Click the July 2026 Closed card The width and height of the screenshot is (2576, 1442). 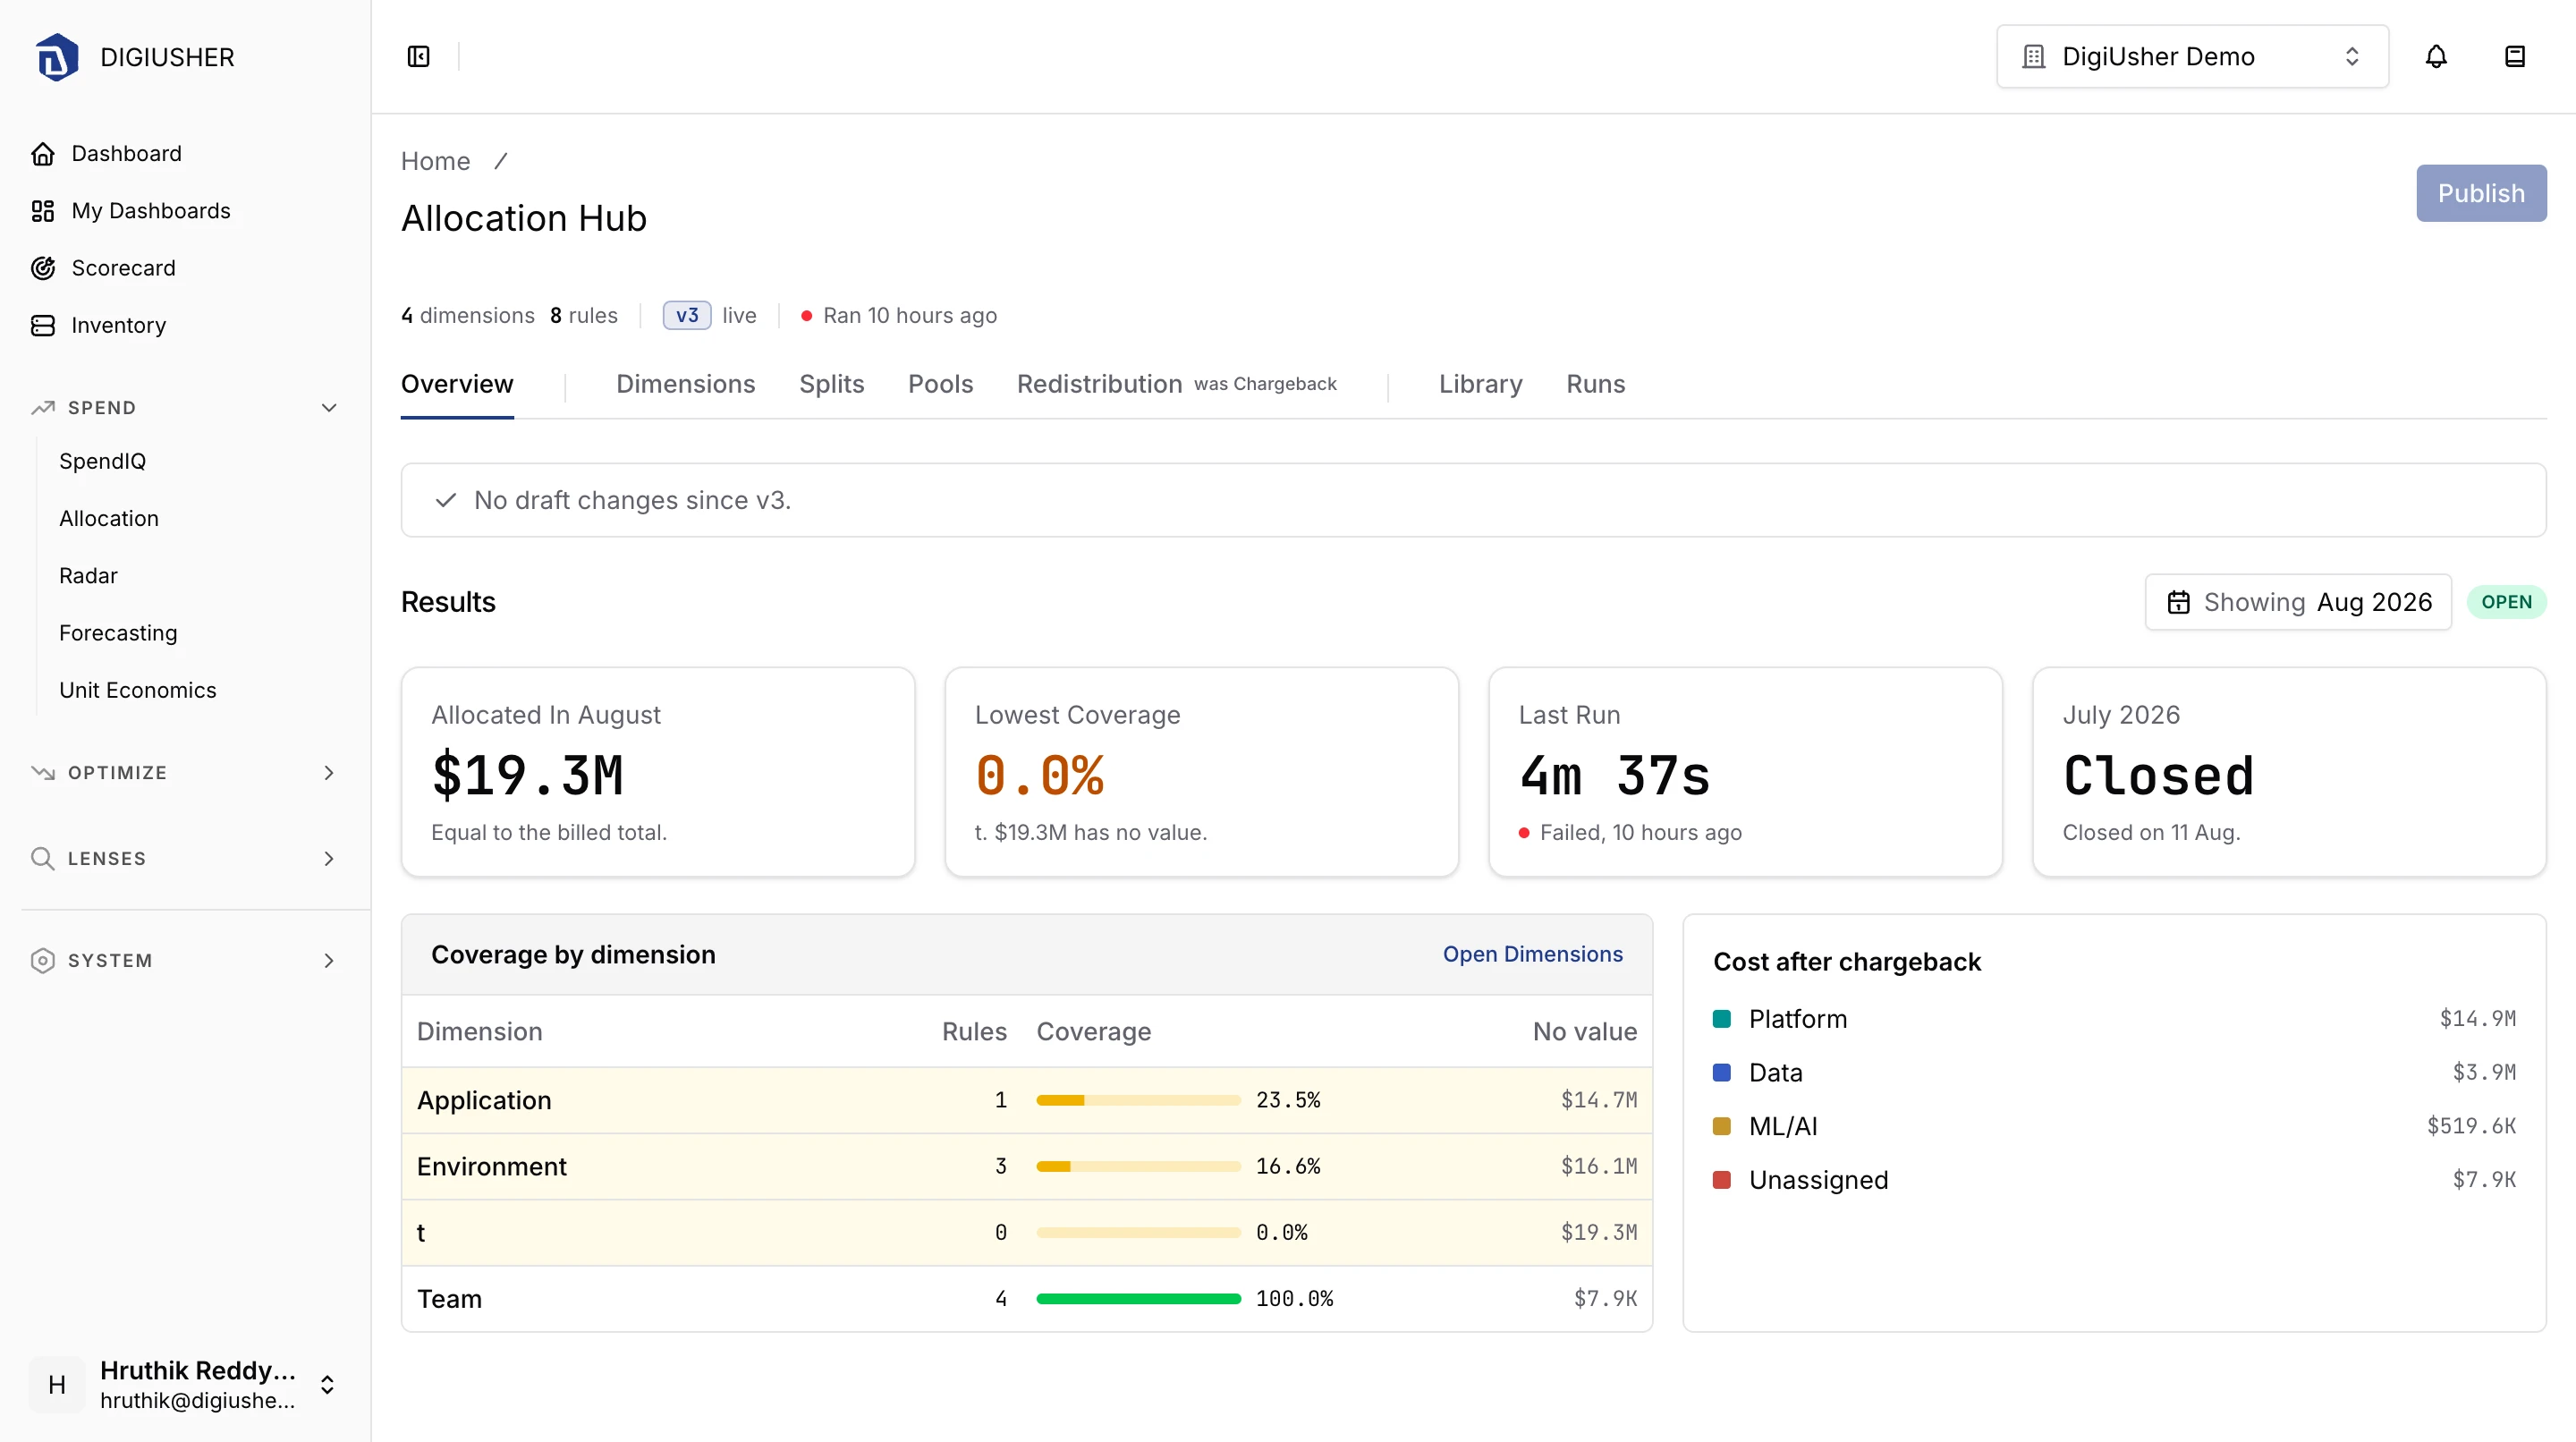click(2290, 772)
